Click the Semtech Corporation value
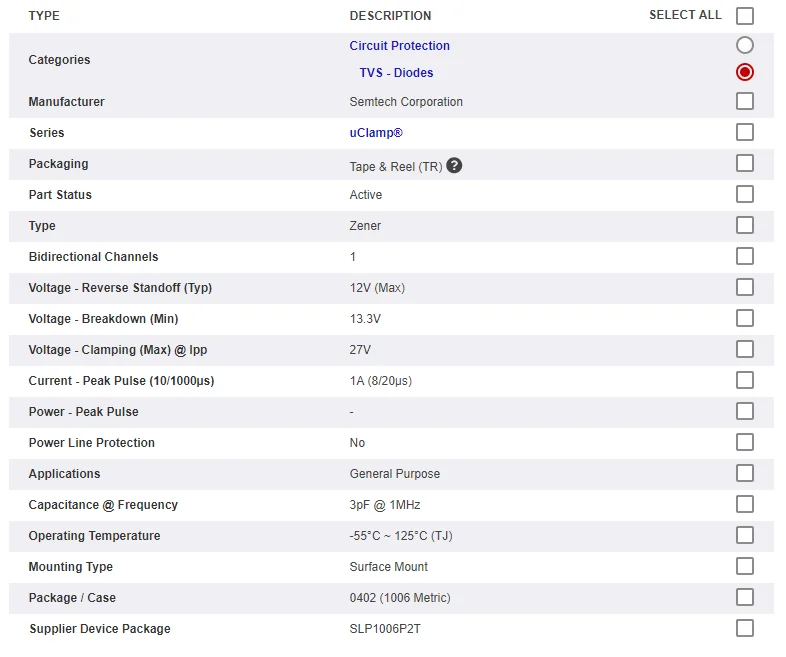Image resolution: width=786 pixels, height=657 pixels. pyautogui.click(x=406, y=102)
